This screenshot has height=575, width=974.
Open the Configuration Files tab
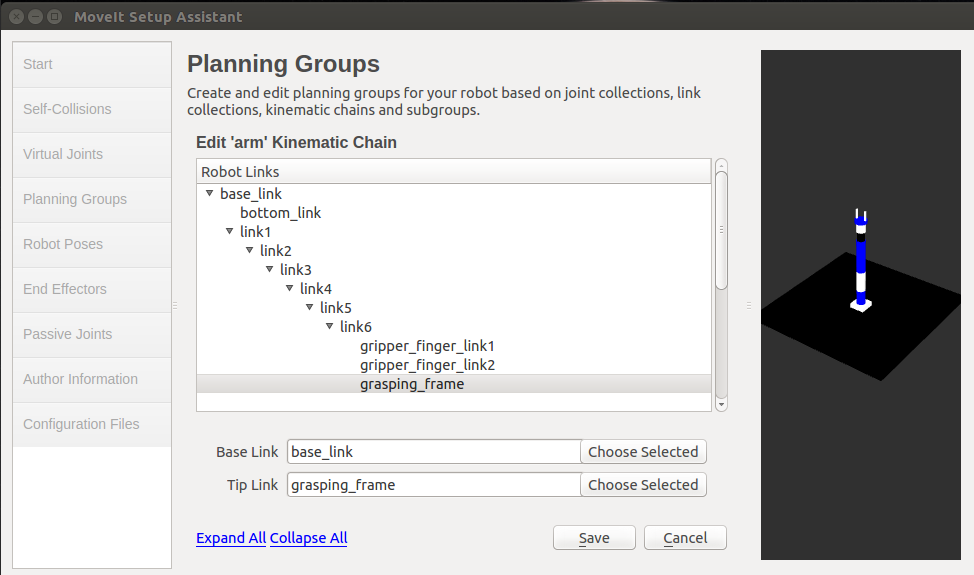pyautogui.click(x=92, y=424)
